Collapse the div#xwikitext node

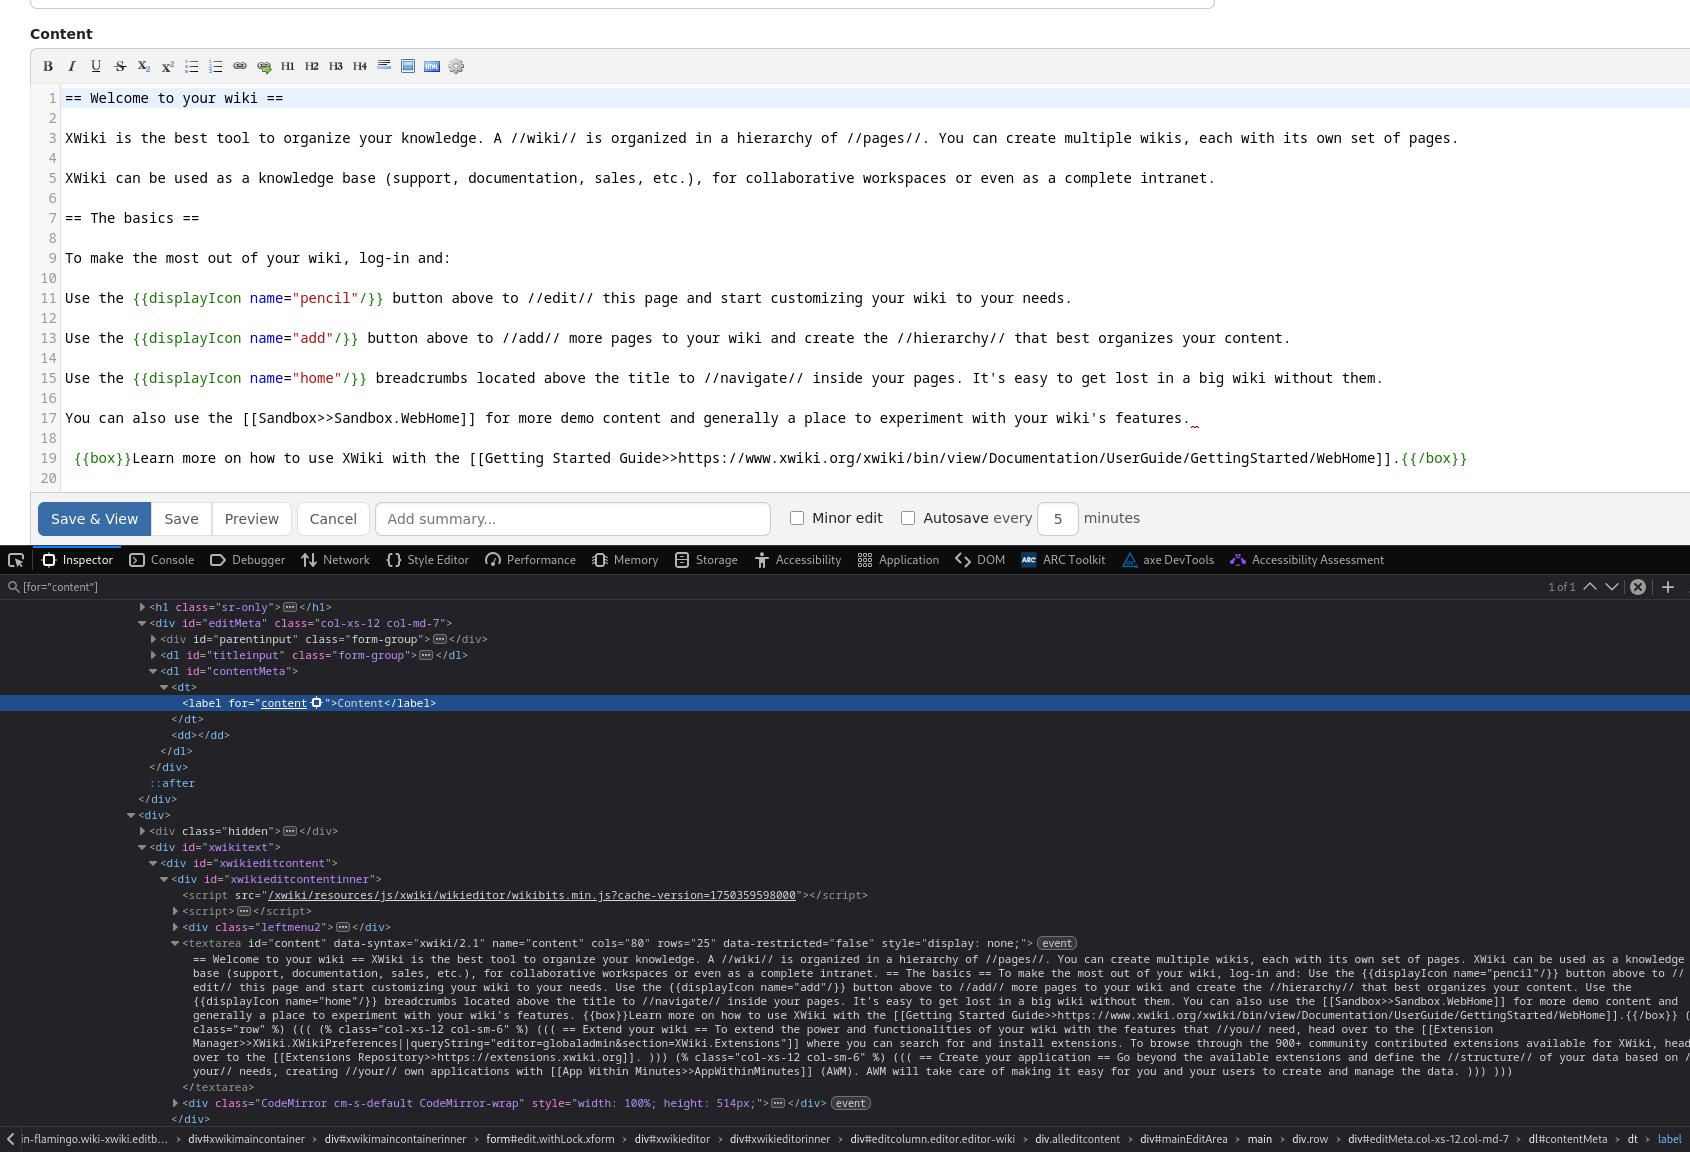pos(142,847)
